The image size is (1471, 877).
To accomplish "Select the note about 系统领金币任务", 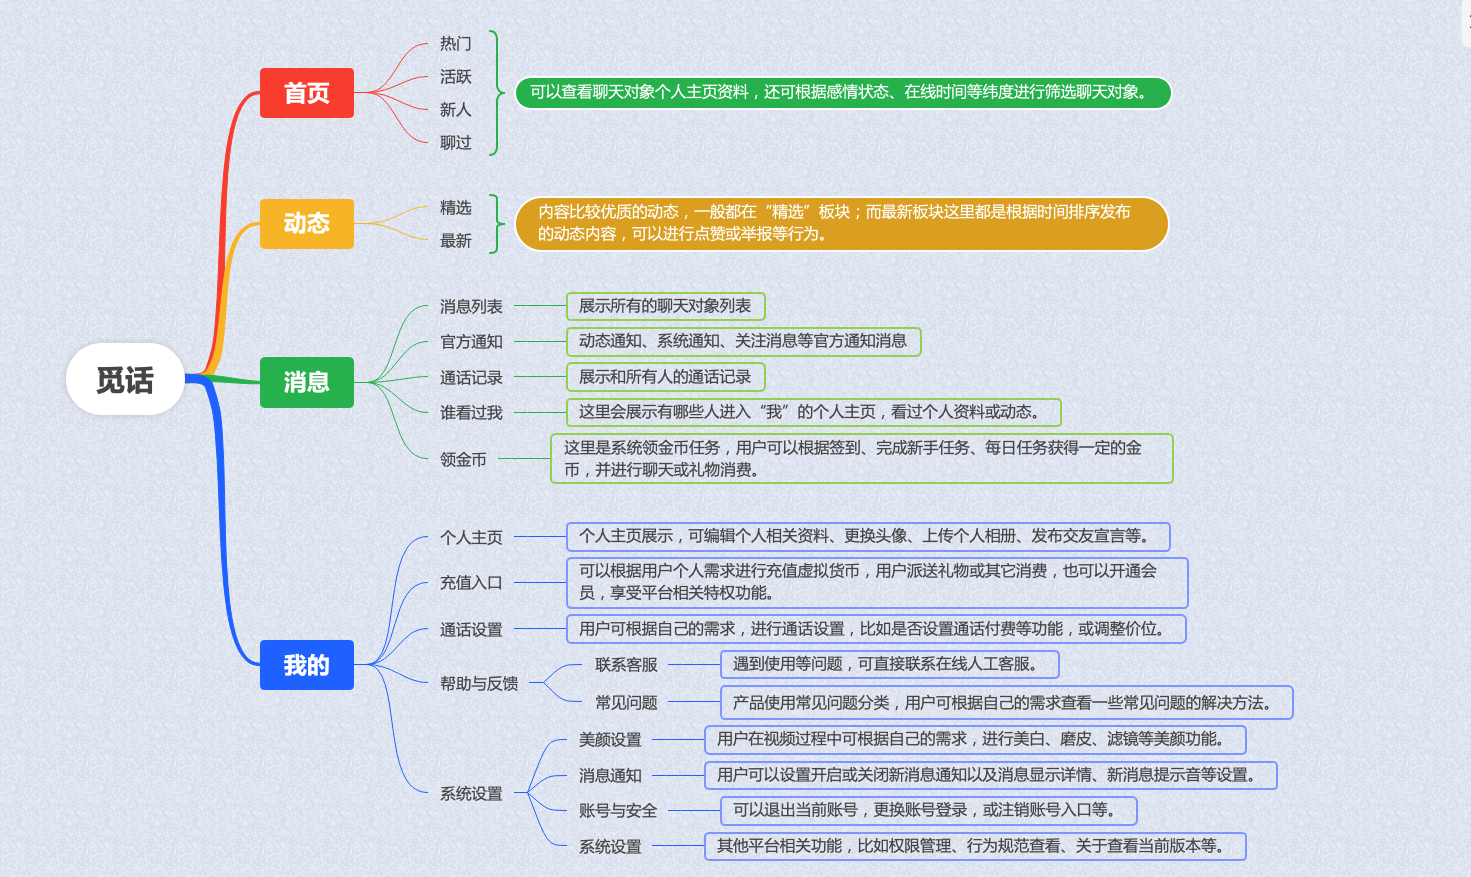I will (861, 459).
